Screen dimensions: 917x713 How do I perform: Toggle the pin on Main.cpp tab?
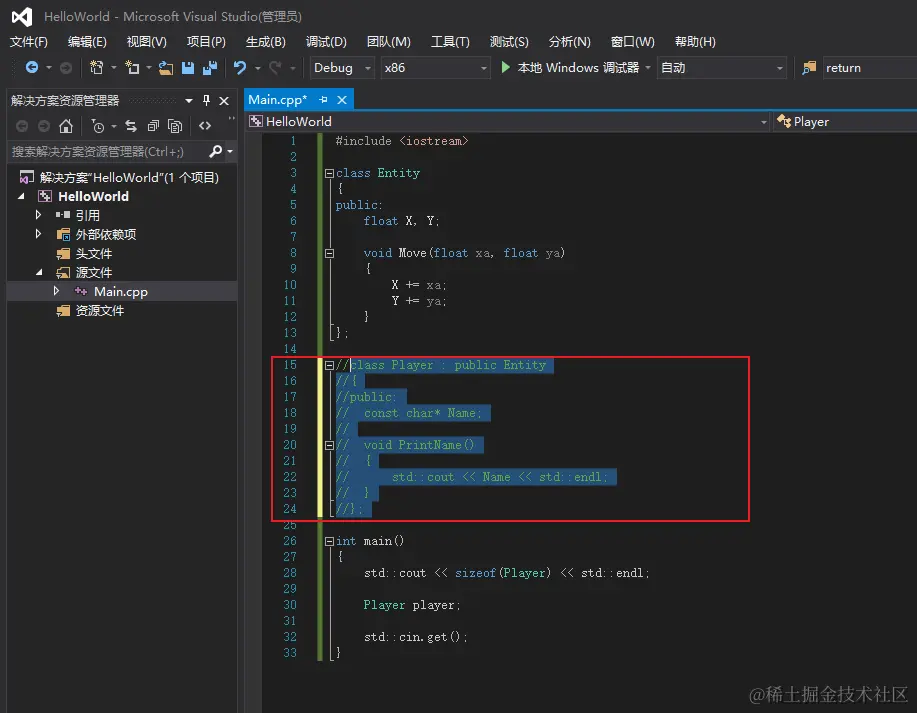323,100
